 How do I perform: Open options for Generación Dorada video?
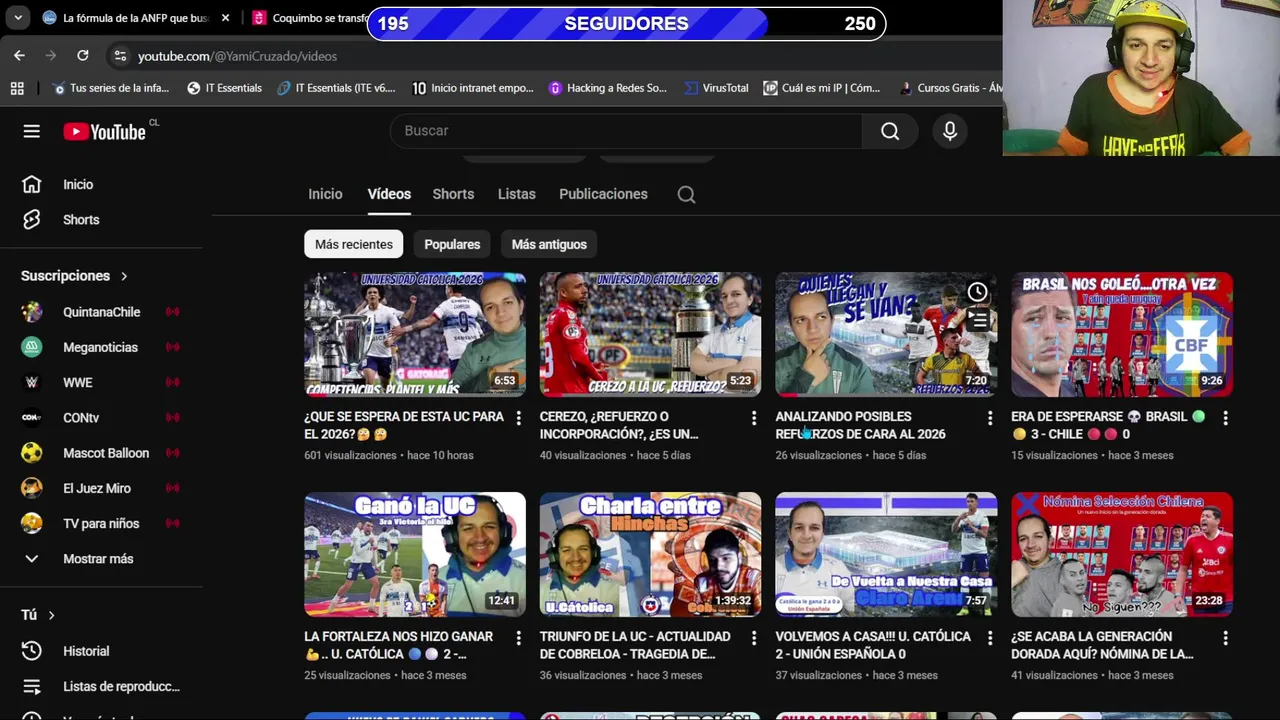coord(1225,638)
